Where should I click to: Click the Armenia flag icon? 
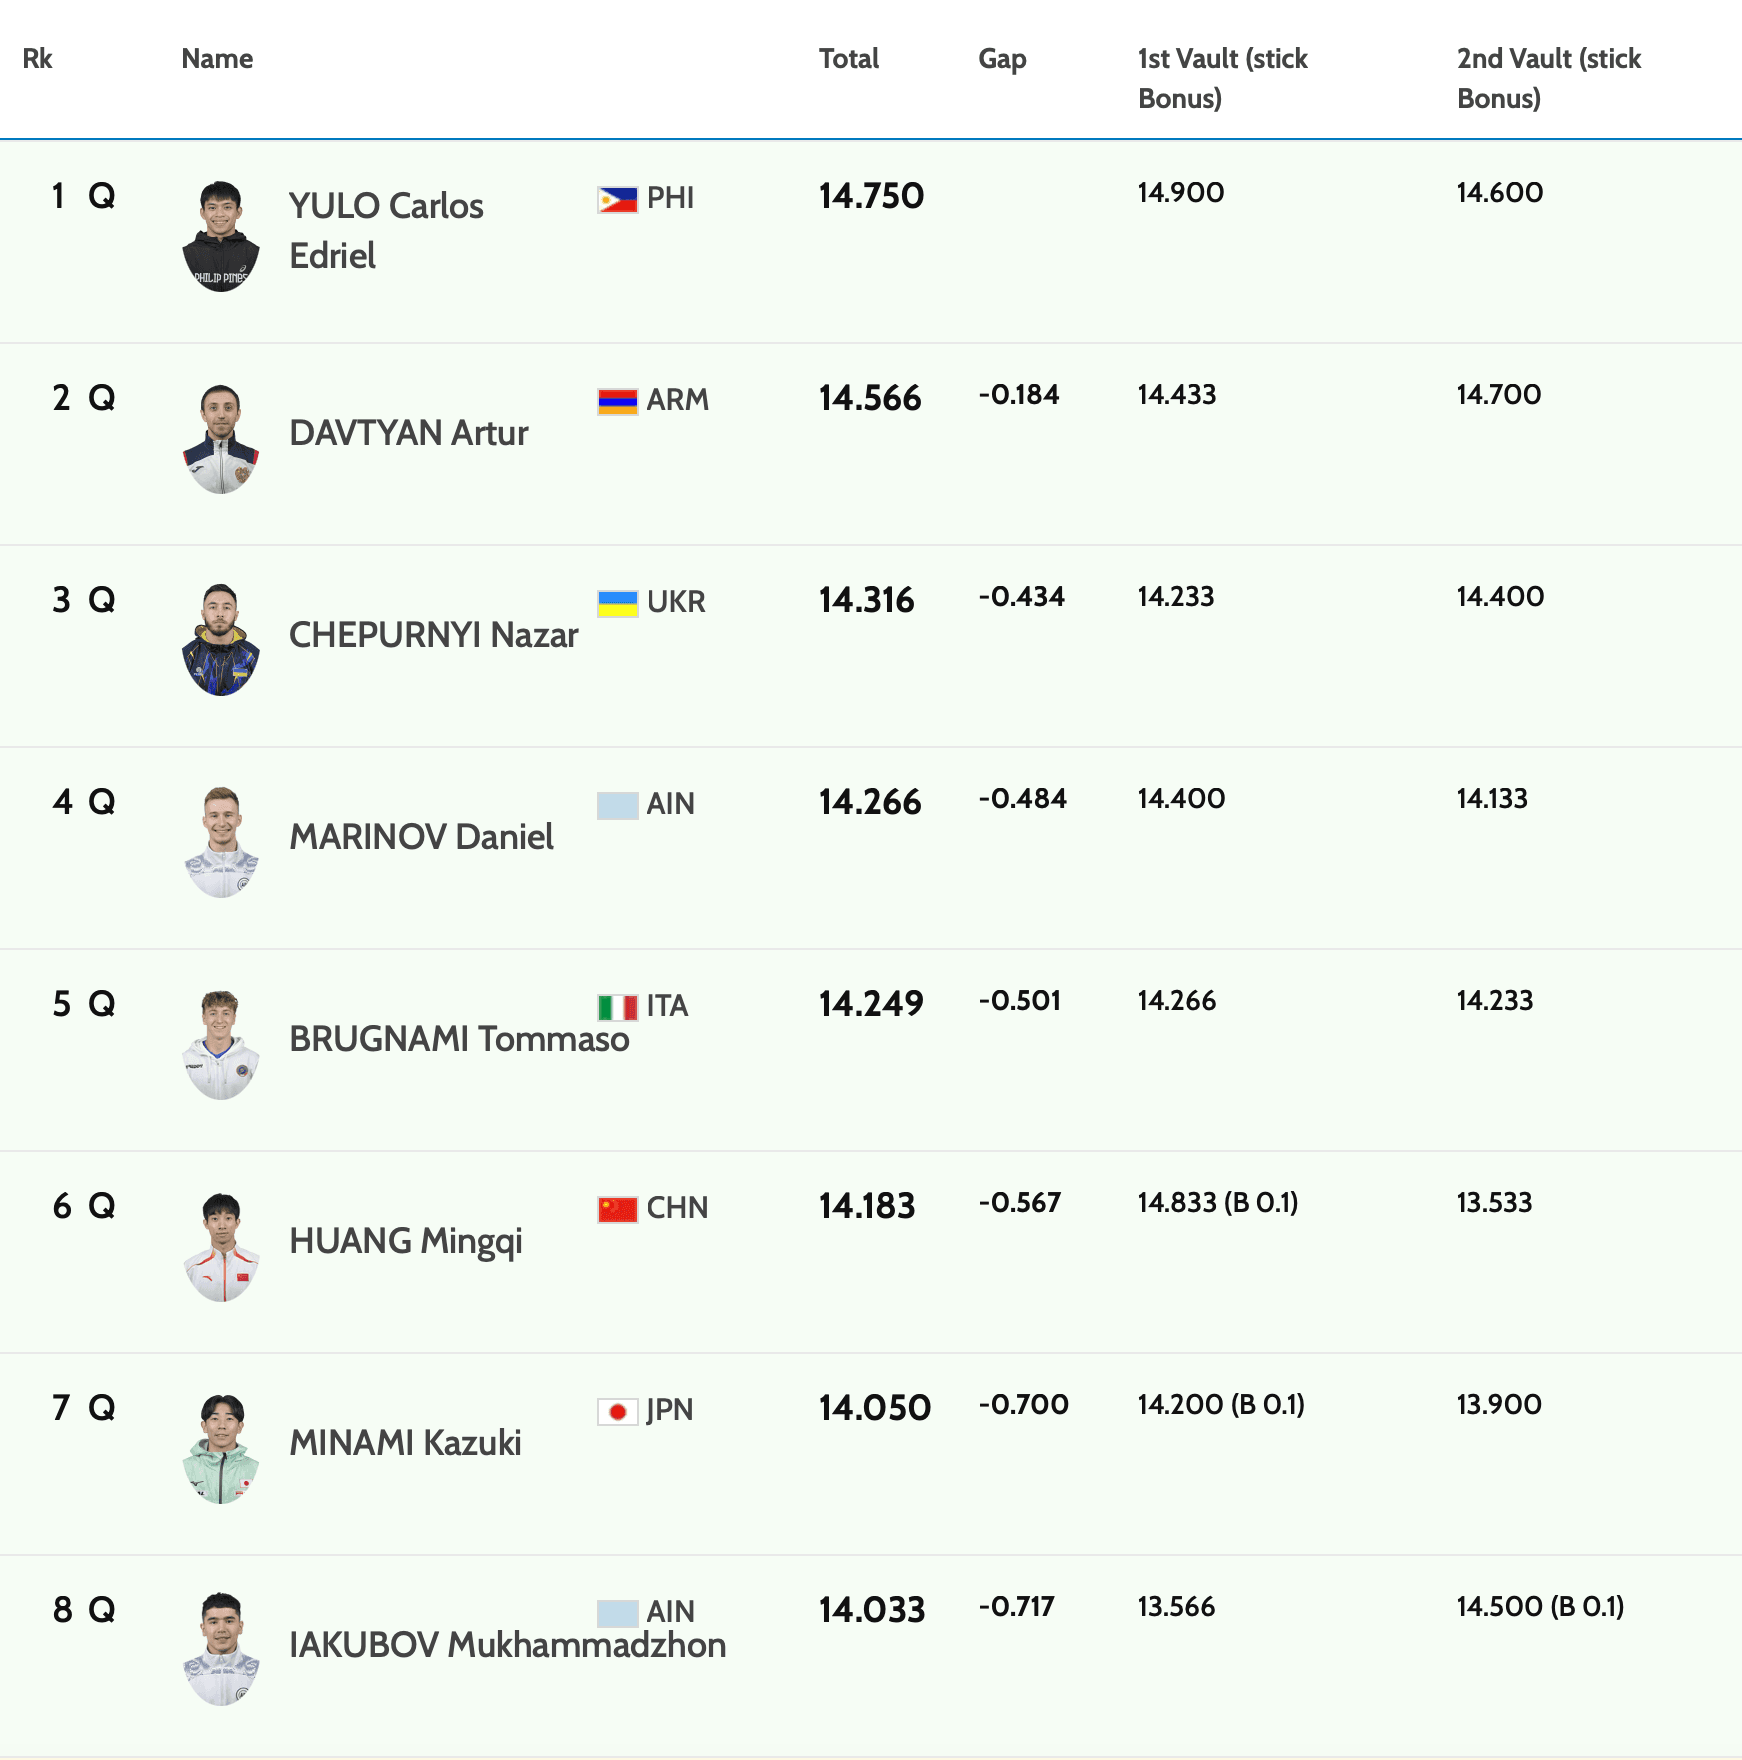pos(617,402)
